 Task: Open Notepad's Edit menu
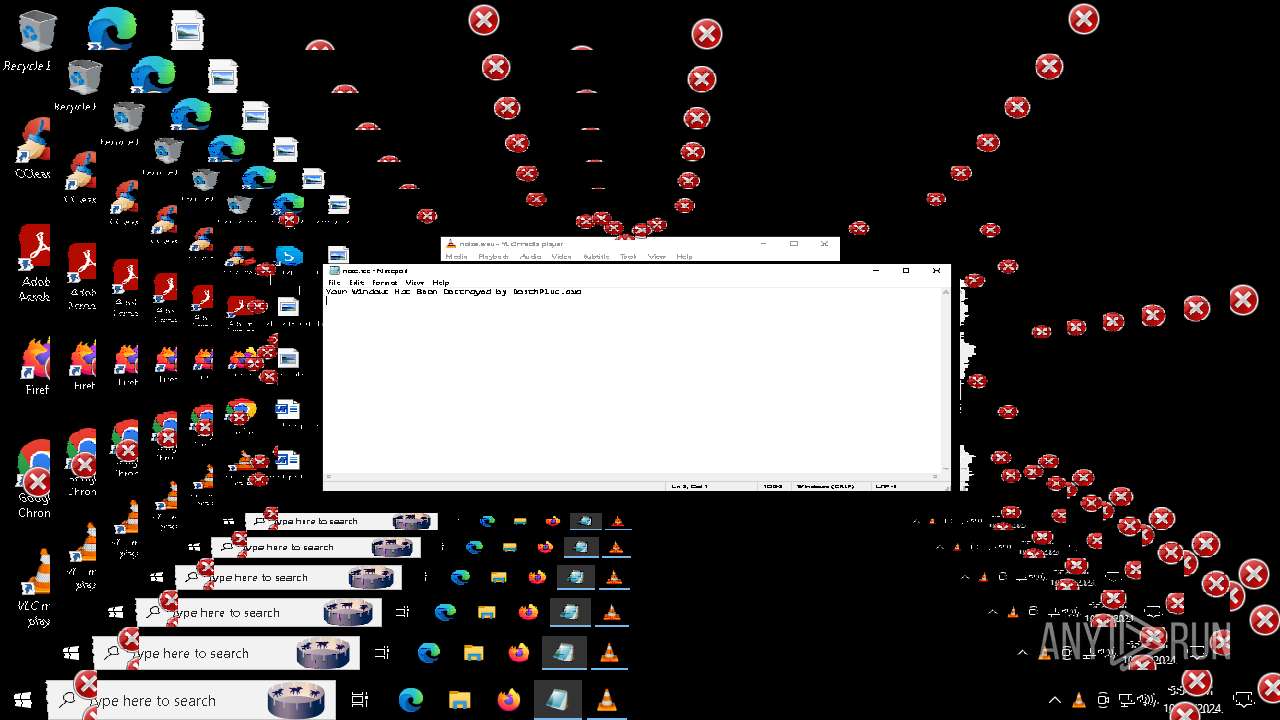tap(356, 283)
